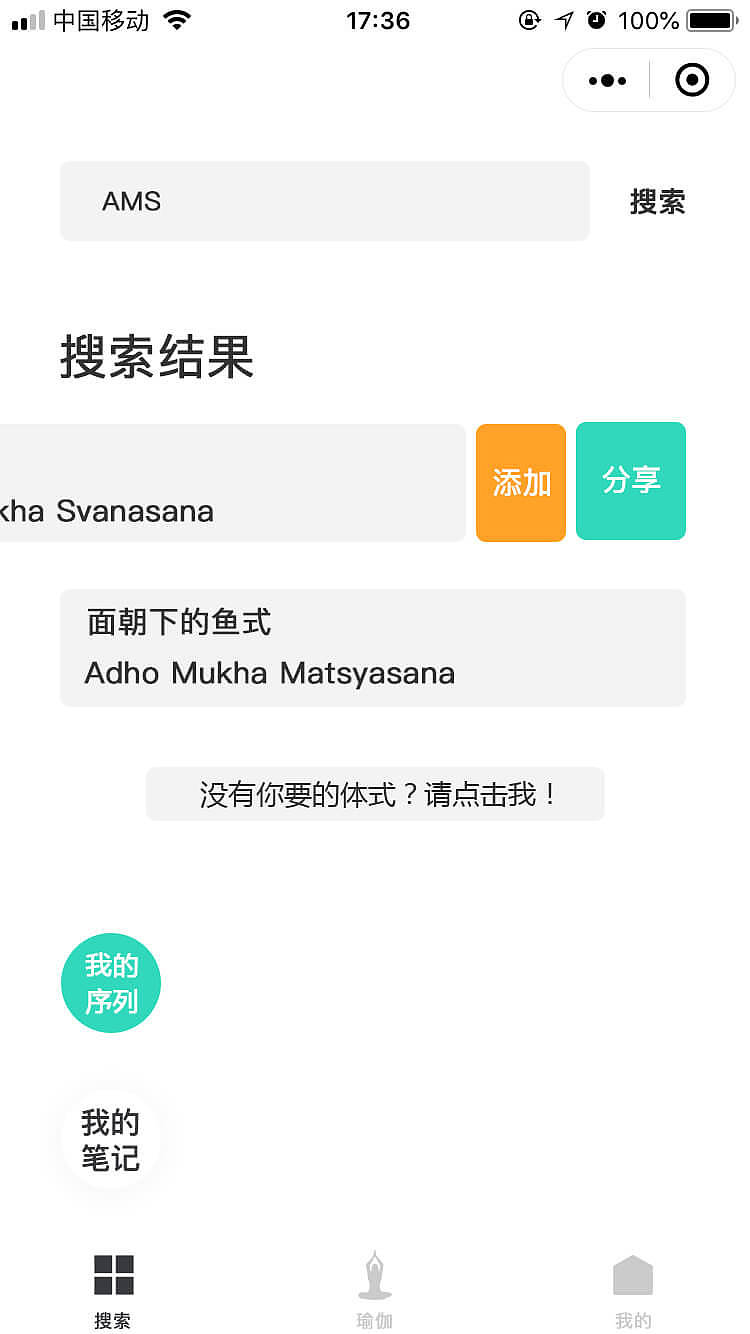
Task: Tap the 搜索 button beside the search box
Action: point(657,201)
